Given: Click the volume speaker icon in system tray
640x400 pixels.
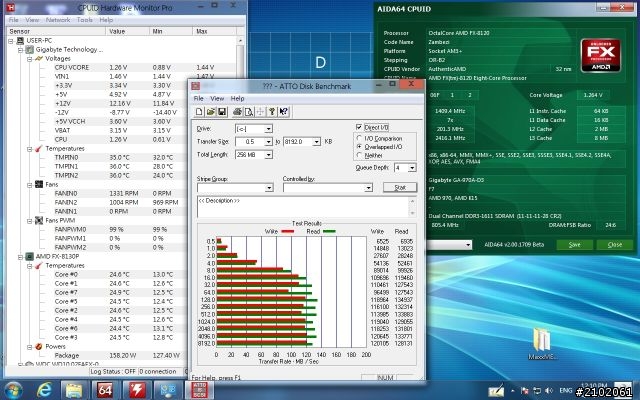Looking at the screenshot, I should coord(549,391).
